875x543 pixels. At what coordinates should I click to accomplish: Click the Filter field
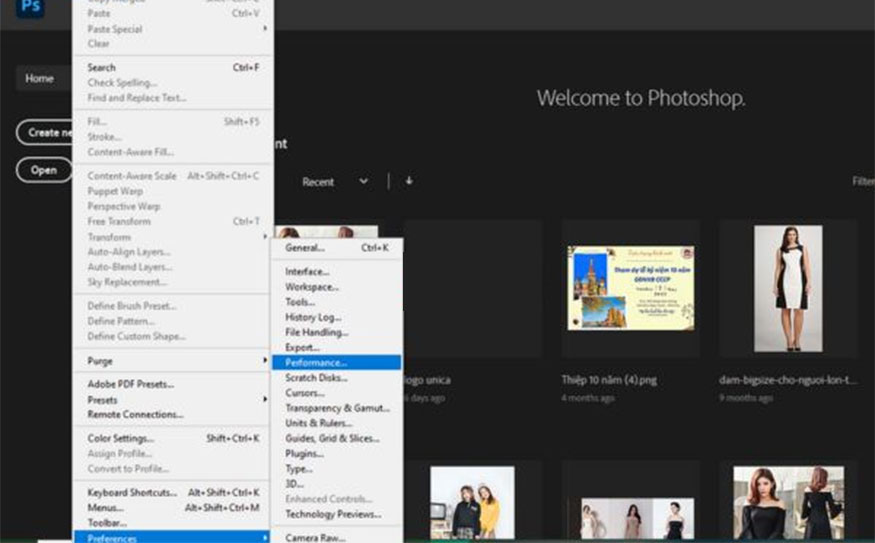pos(863,181)
